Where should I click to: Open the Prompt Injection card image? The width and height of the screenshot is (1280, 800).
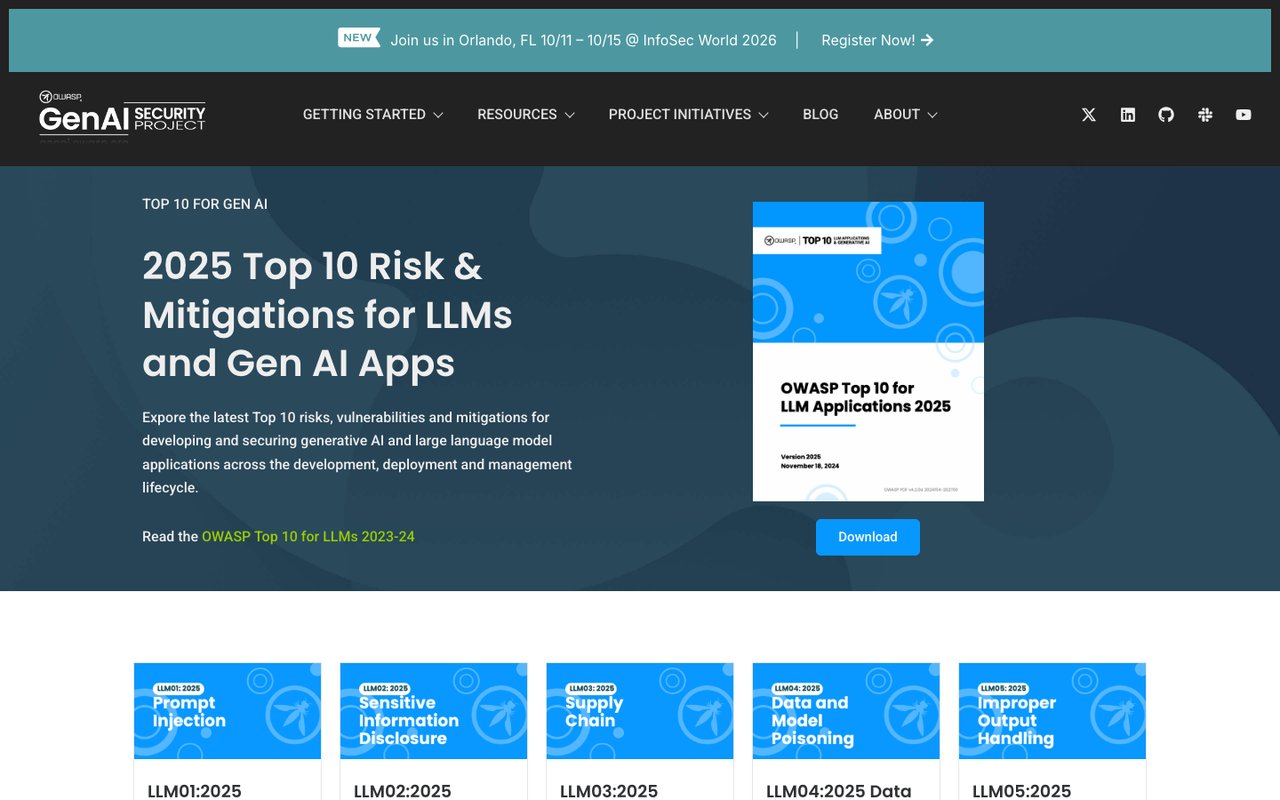click(x=228, y=711)
